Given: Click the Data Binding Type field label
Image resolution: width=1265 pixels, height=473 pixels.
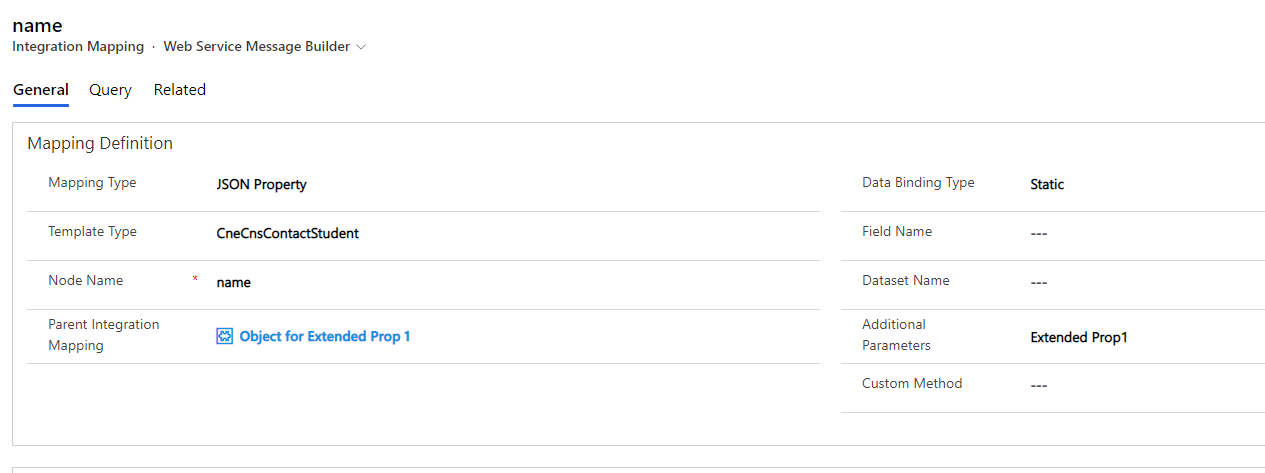Looking at the screenshot, I should tap(918, 183).
